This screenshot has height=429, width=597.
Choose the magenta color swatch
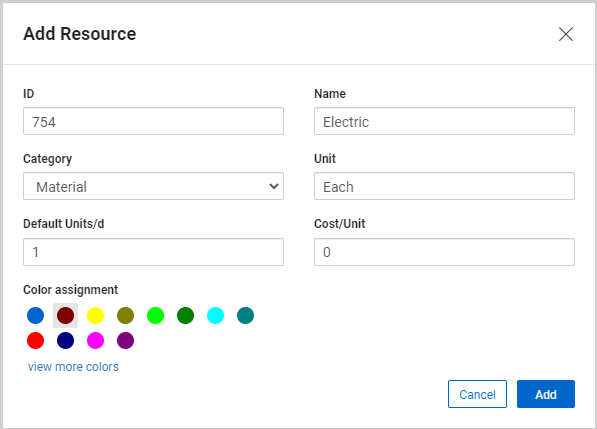click(96, 340)
